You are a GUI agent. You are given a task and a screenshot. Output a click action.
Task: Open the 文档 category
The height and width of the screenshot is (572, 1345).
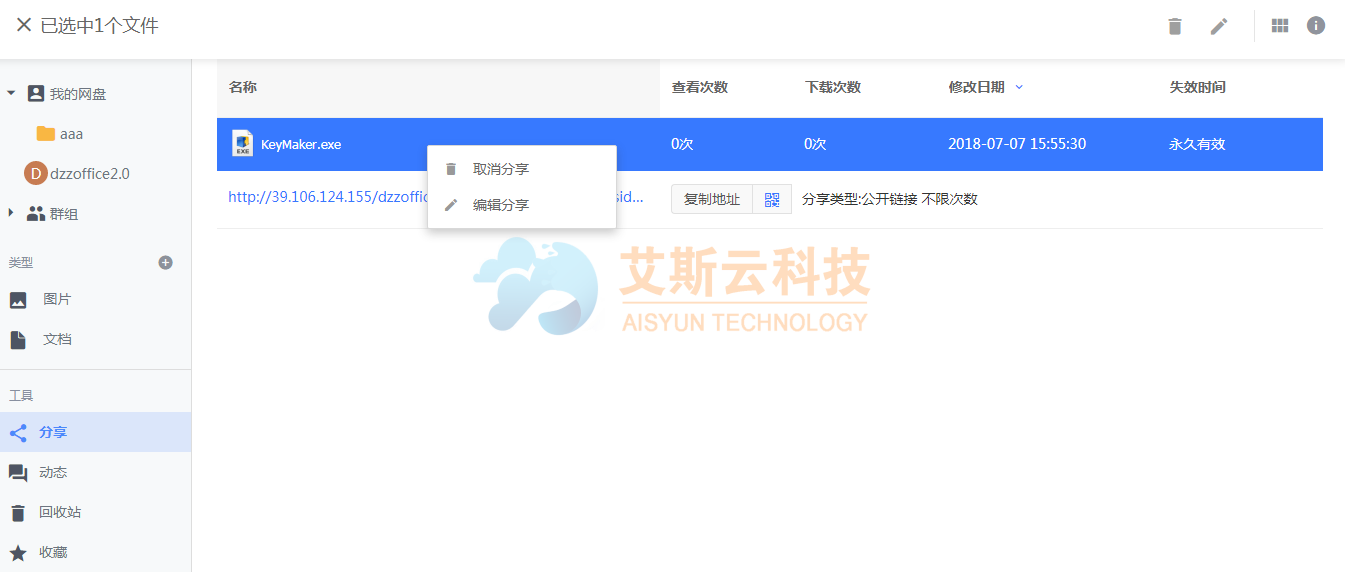57,340
